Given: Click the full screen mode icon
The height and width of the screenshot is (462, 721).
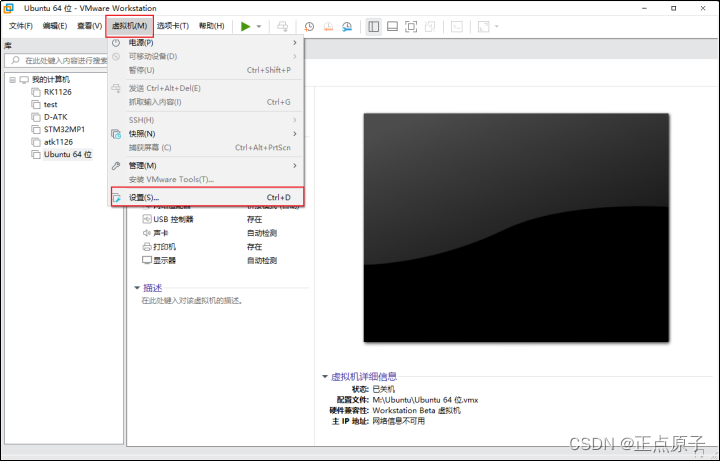Looking at the screenshot, I should click(411, 27).
